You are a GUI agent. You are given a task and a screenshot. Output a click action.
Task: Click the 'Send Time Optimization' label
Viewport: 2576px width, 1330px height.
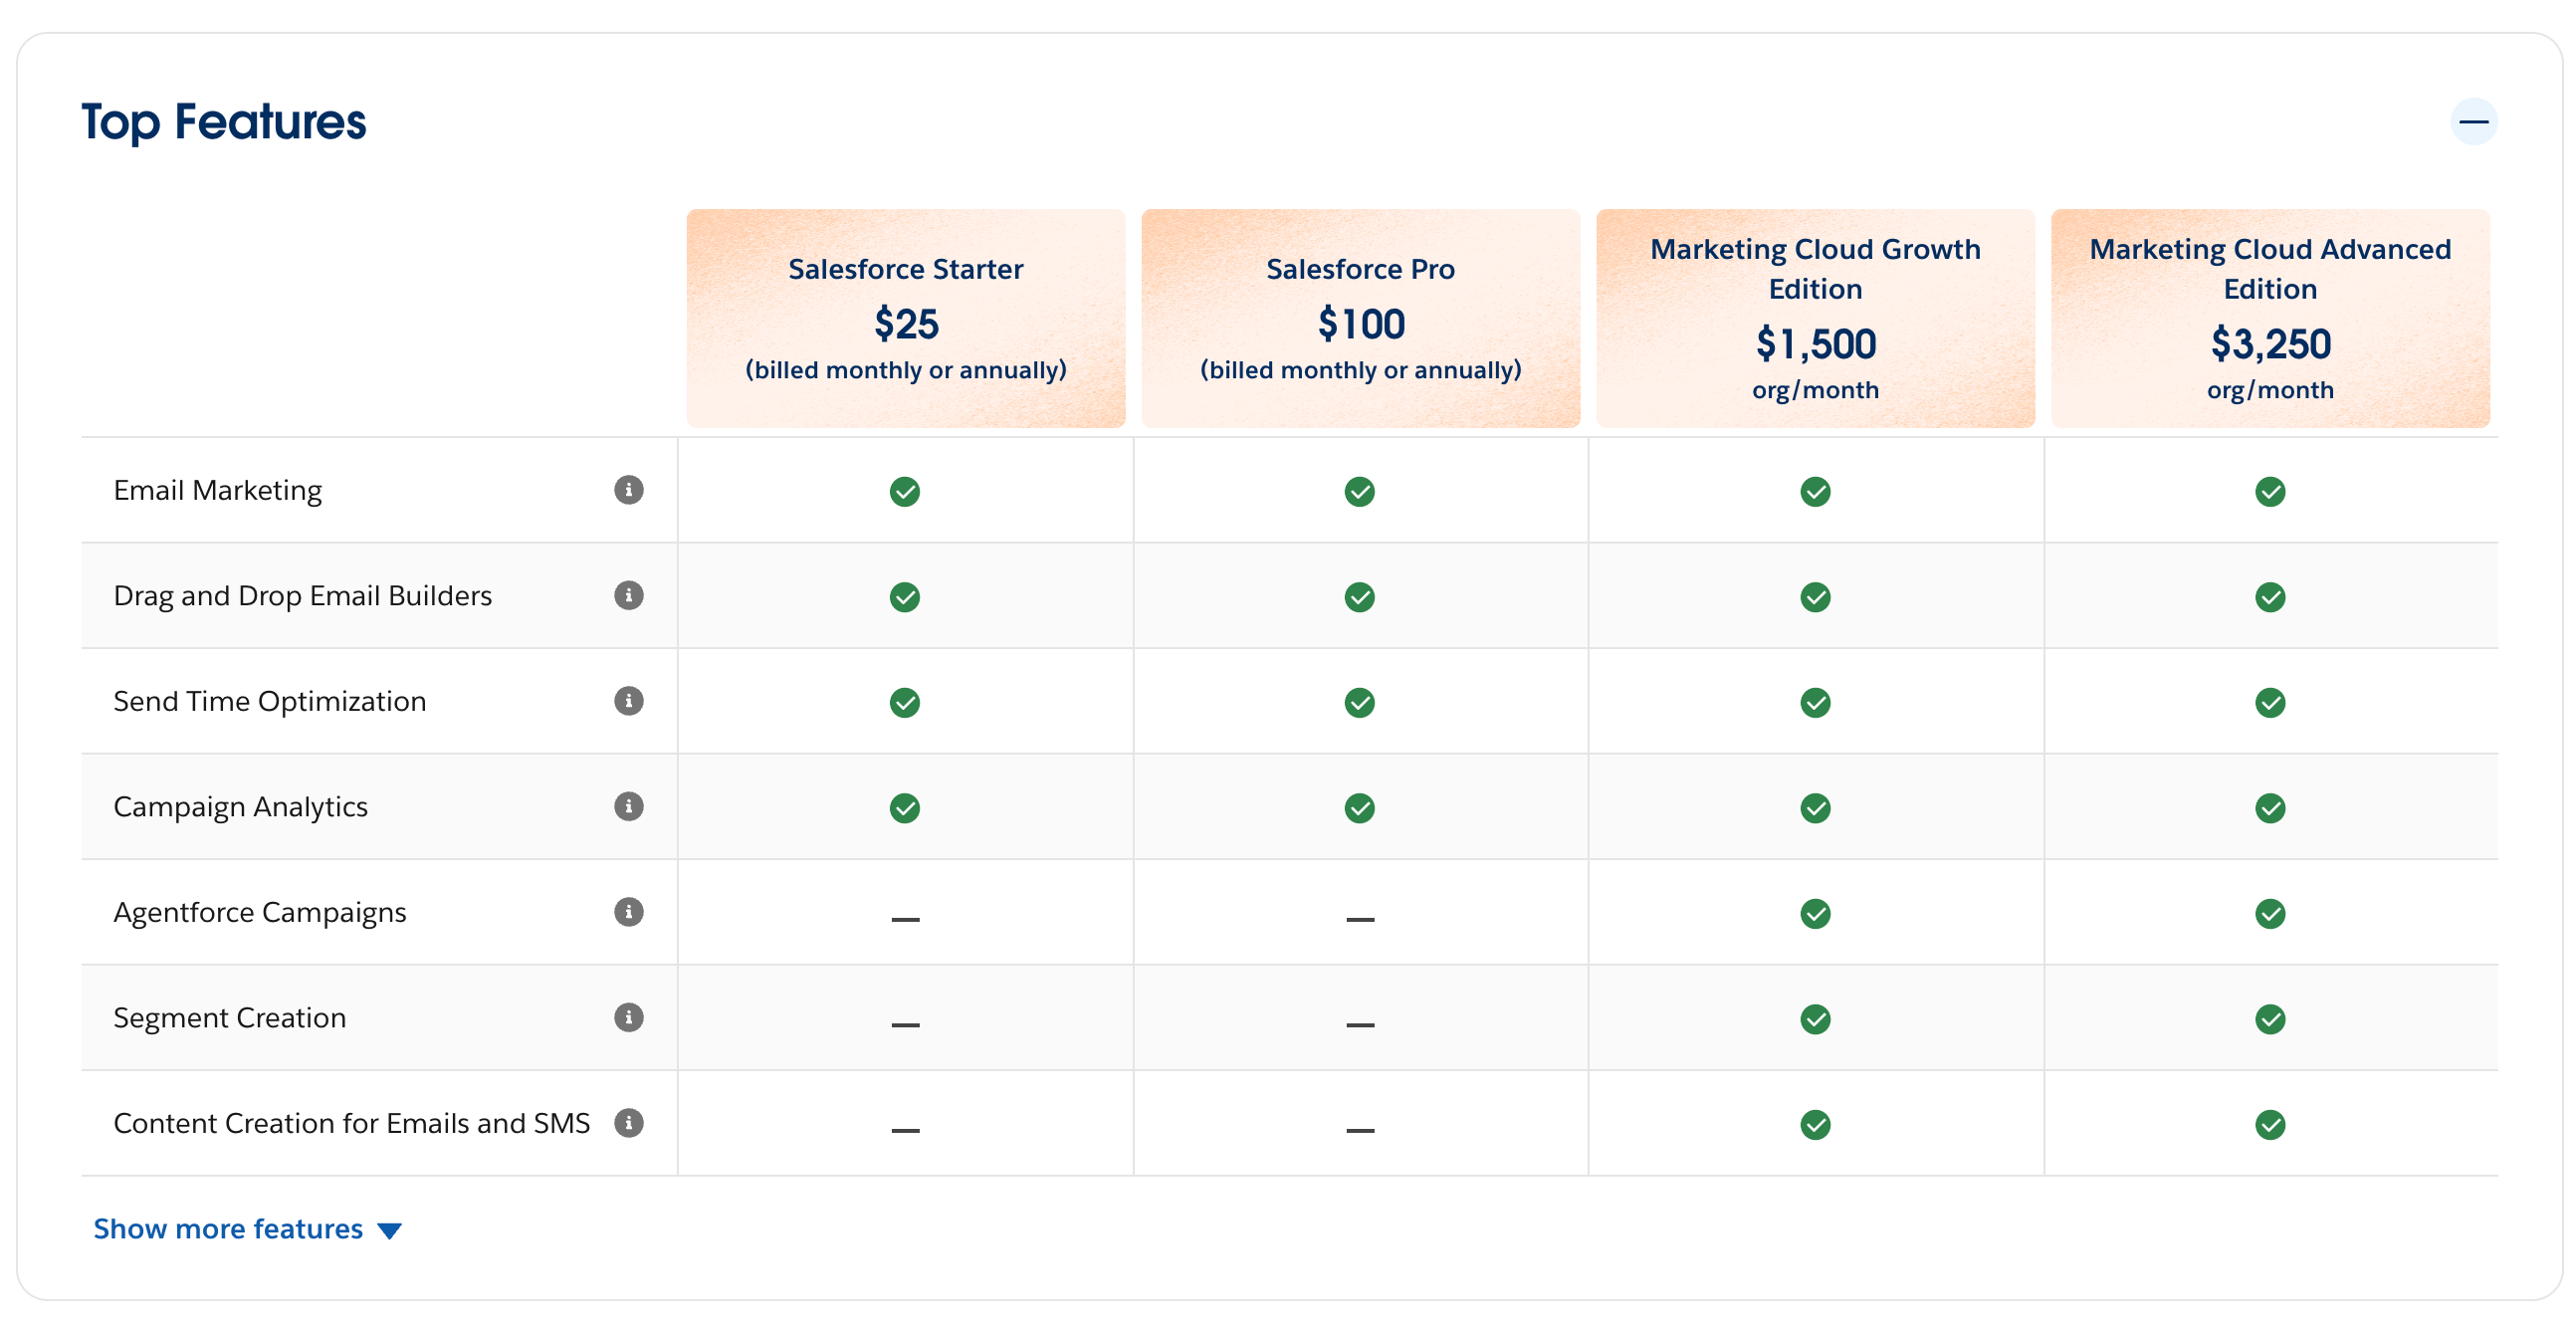tap(269, 702)
